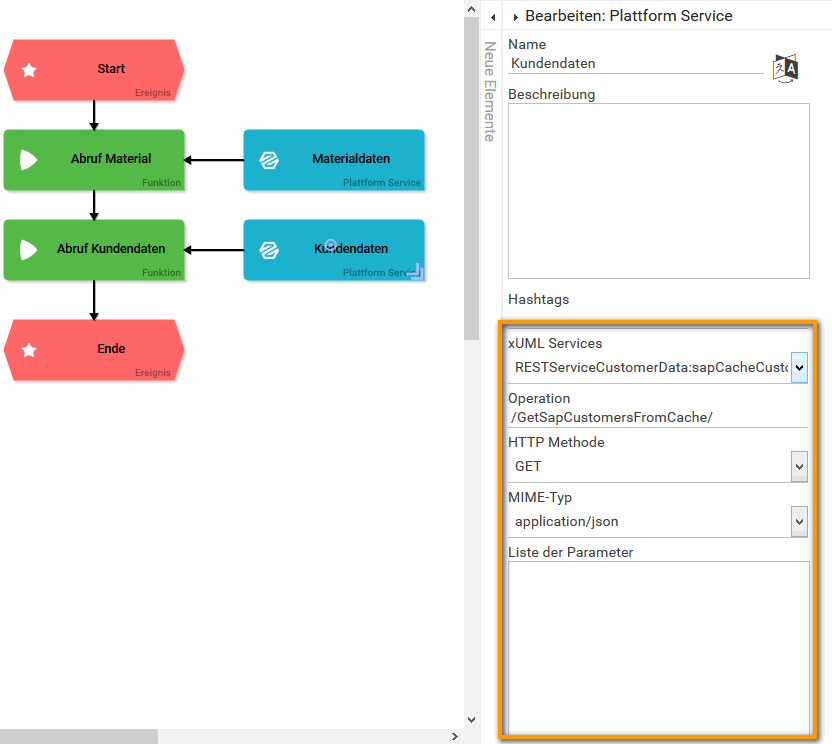Select the Start element in the diagram
The height and width of the screenshot is (744, 832).
pyautogui.click(x=110, y=70)
